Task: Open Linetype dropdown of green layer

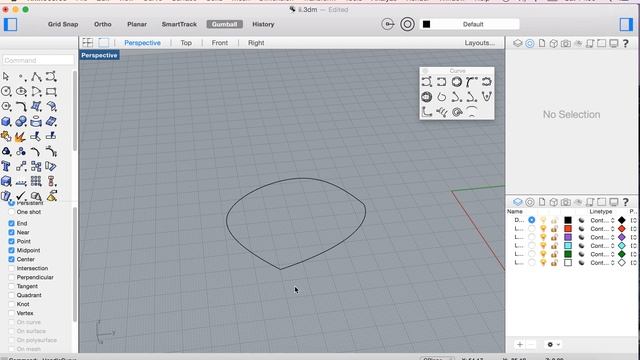Action: click(x=602, y=254)
